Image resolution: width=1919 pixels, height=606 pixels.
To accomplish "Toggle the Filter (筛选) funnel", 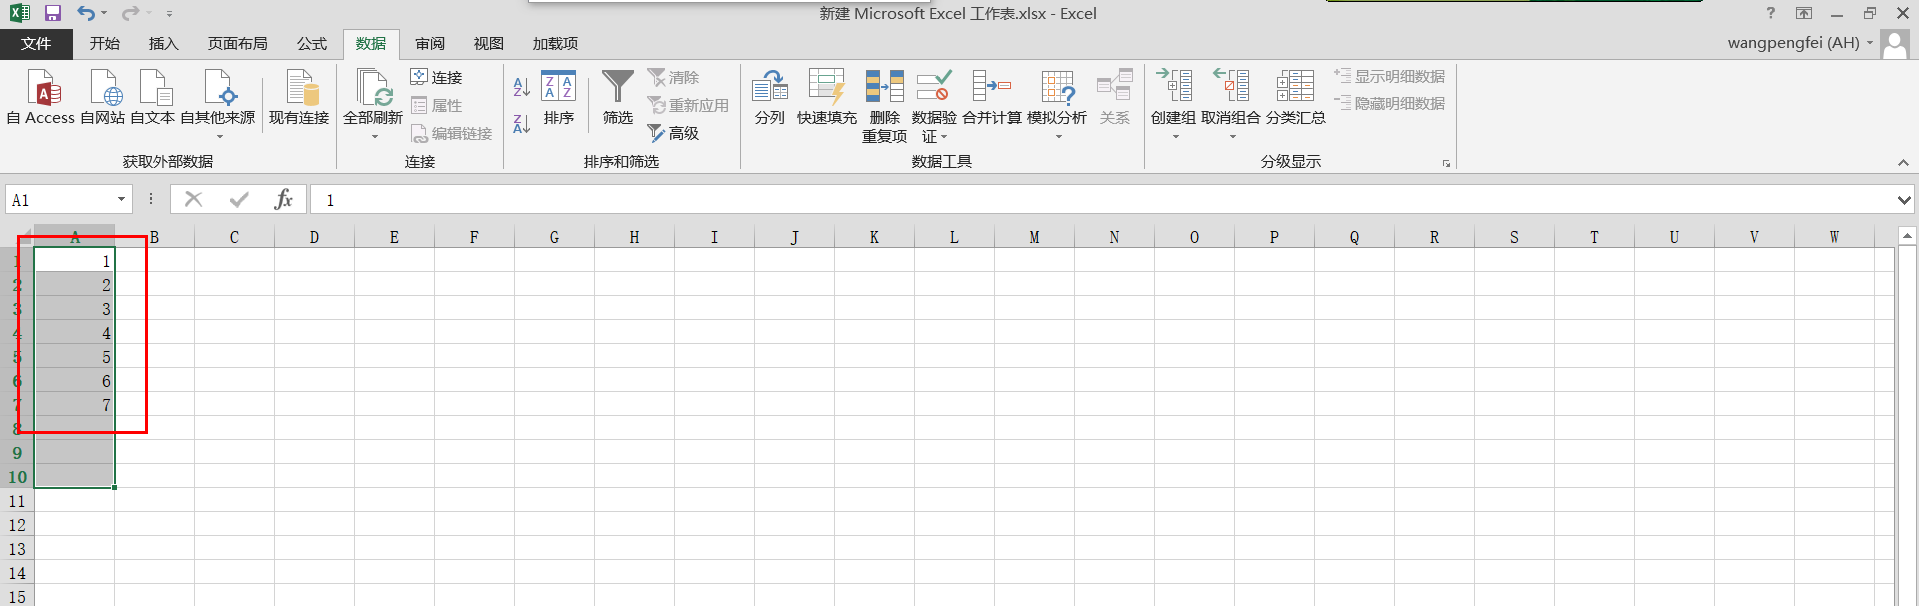I will point(618,97).
